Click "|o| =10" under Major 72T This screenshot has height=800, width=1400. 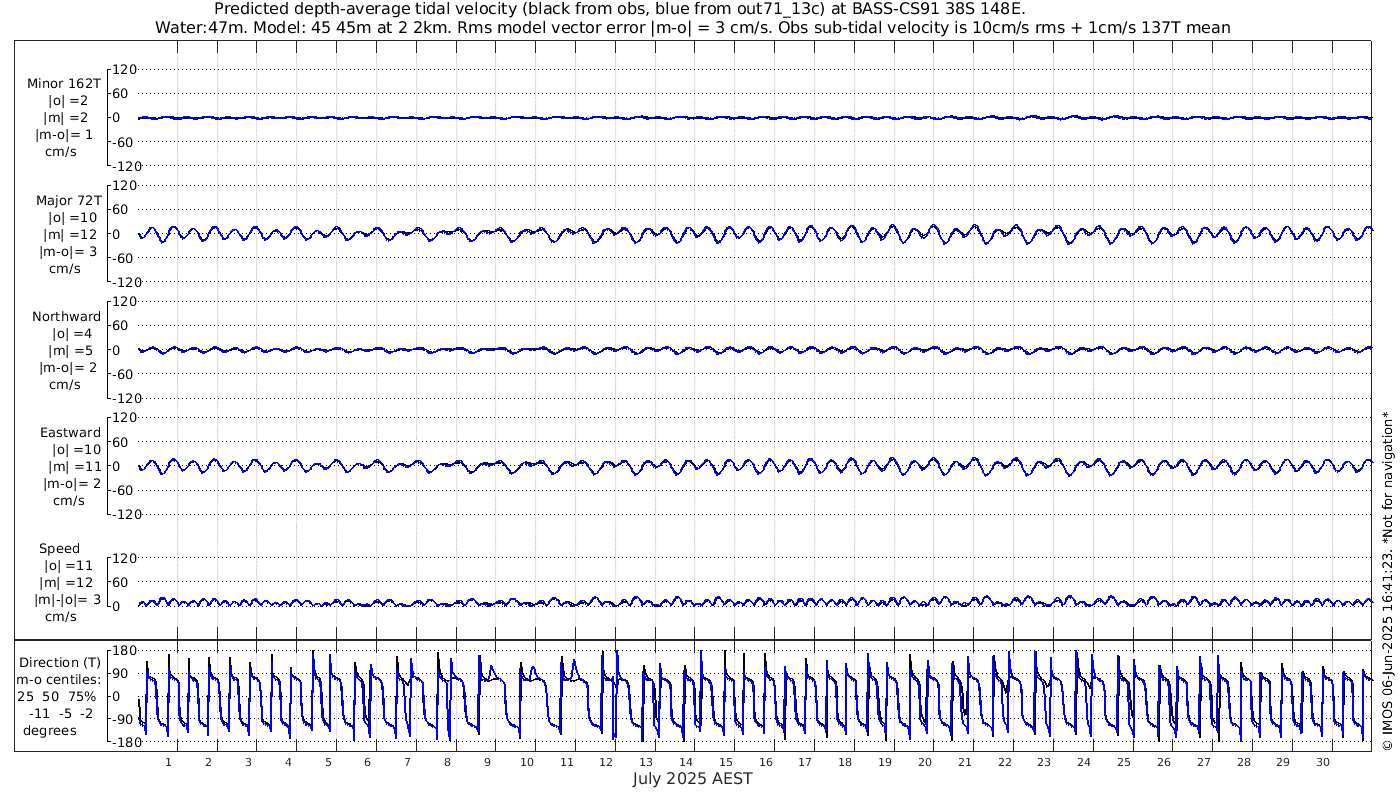pos(73,217)
